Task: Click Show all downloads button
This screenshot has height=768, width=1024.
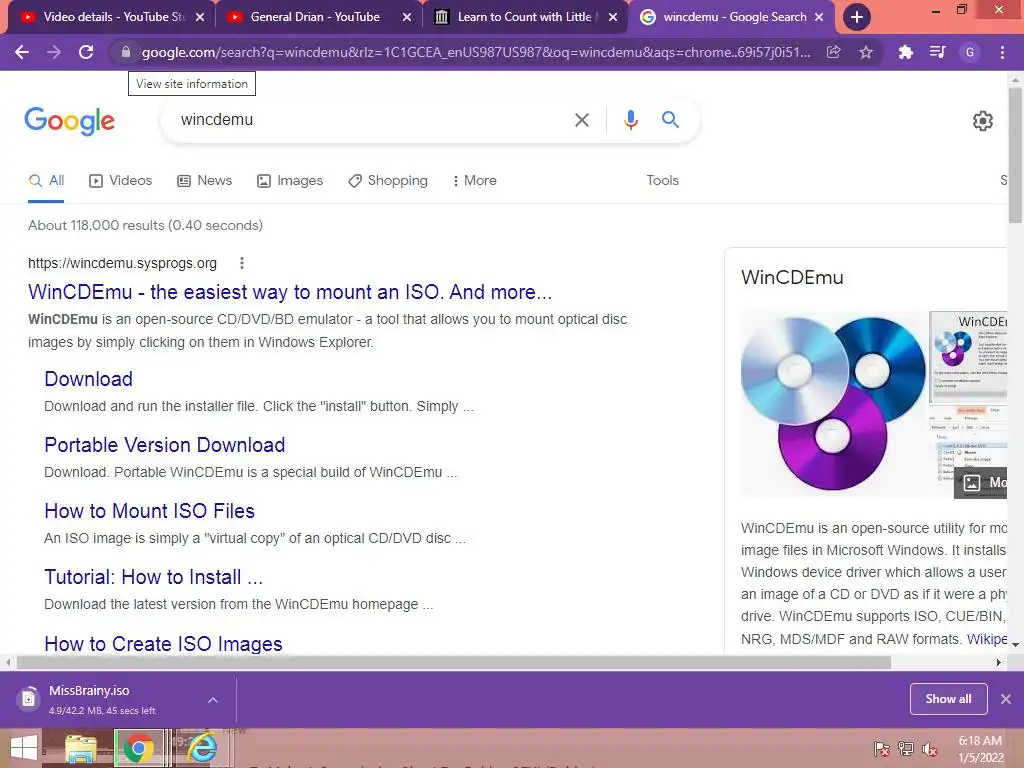Action: [x=948, y=699]
